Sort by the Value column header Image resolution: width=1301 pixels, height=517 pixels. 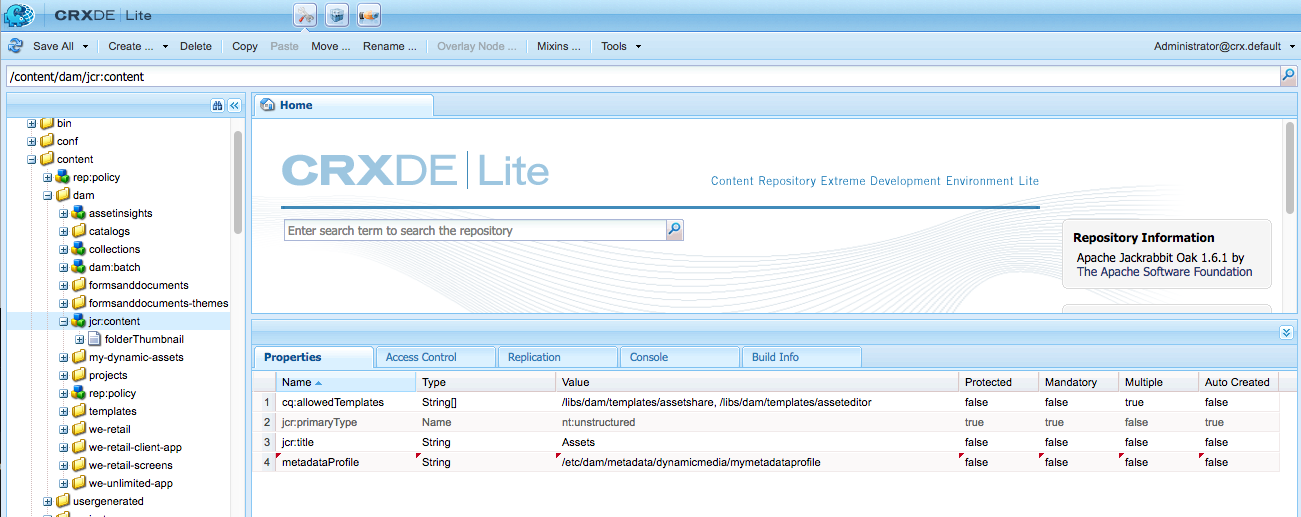[x=757, y=382]
